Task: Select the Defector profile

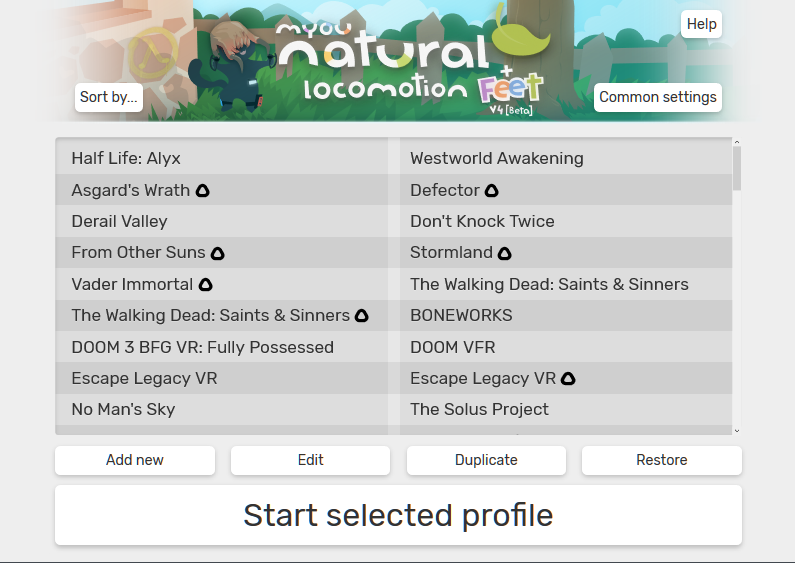Action: coord(566,190)
